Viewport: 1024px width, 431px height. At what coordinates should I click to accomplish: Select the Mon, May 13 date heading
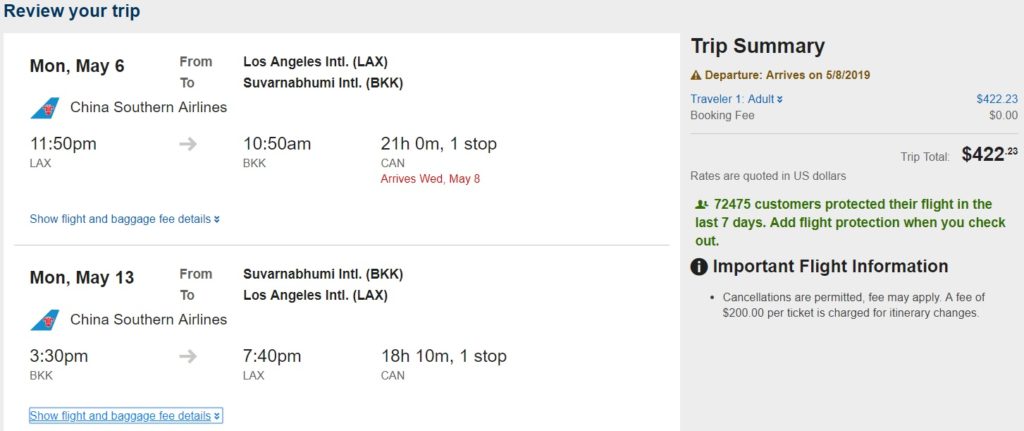(x=82, y=278)
